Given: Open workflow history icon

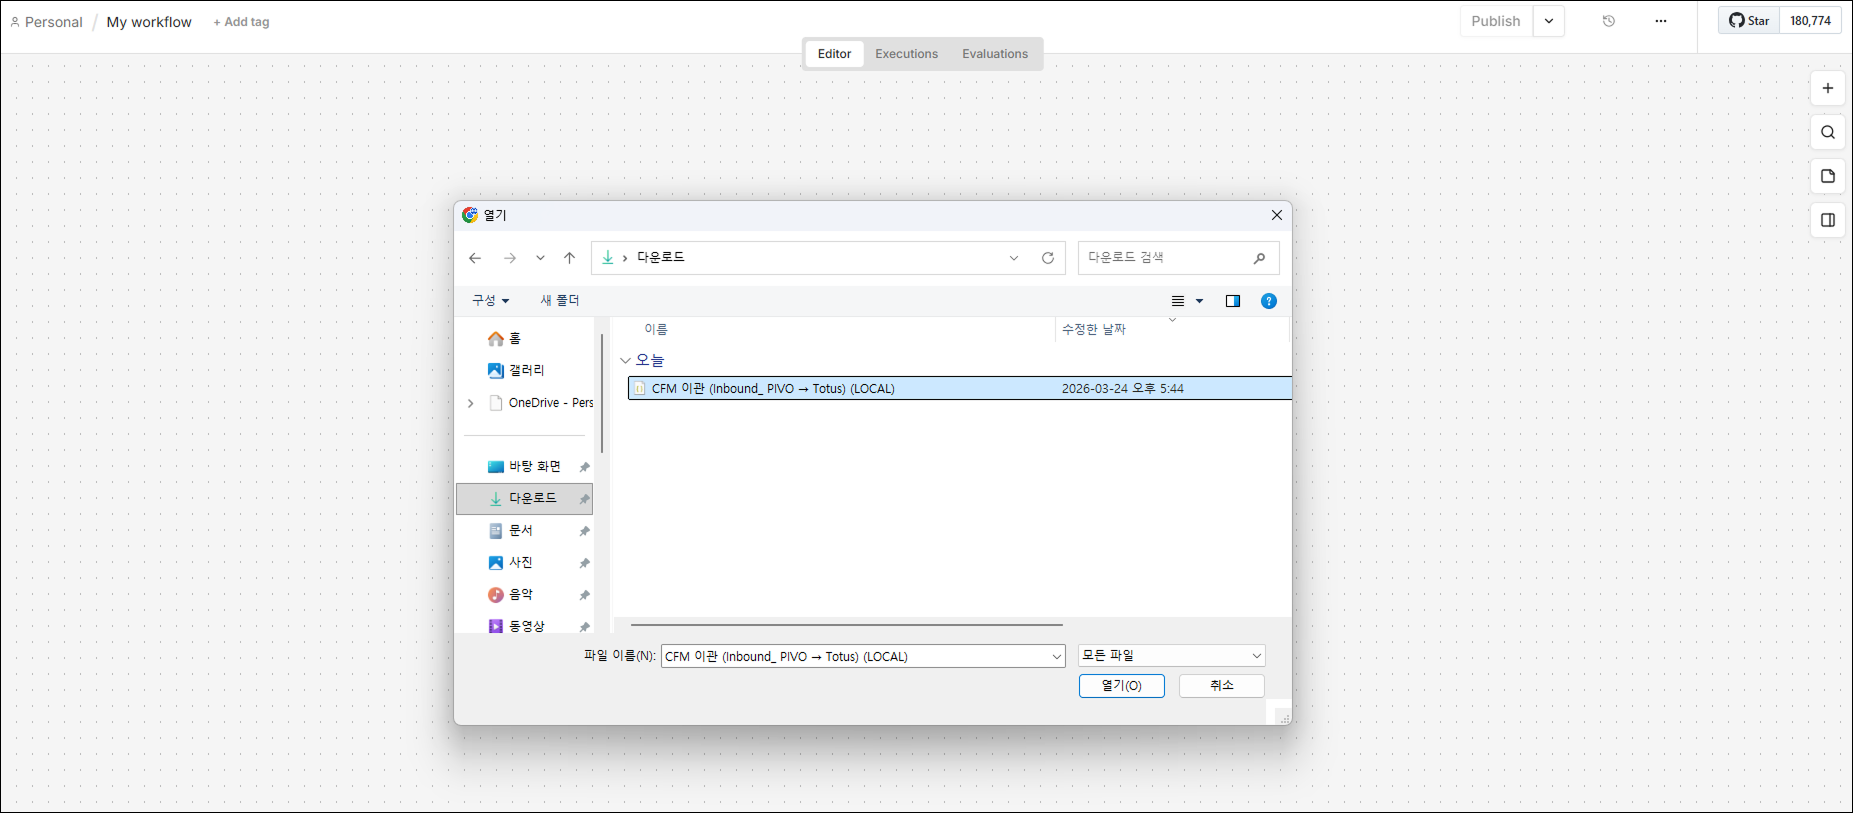Looking at the screenshot, I should pyautogui.click(x=1608, y=21).
